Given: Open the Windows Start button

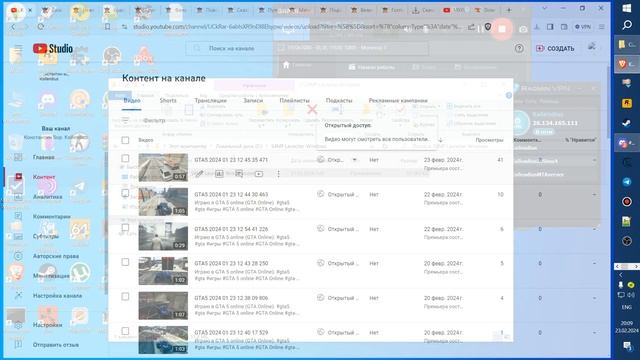Looking at the screenshot, I should coord(627,8).
